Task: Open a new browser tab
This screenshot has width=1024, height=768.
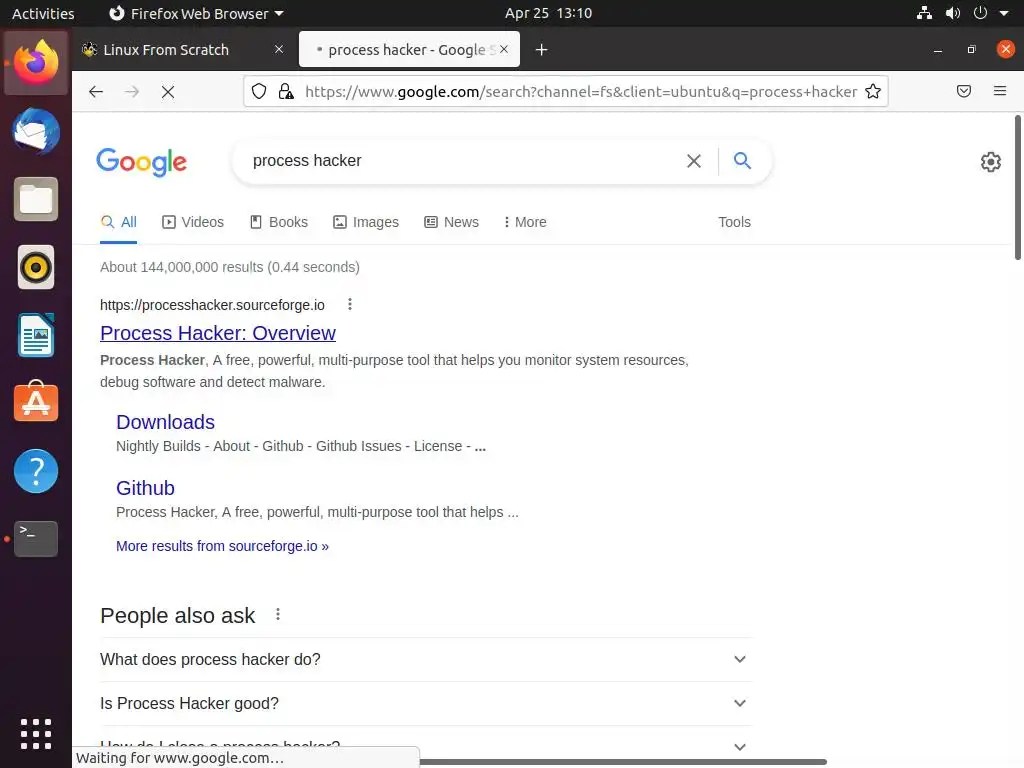Action: (x=541, y=50)
